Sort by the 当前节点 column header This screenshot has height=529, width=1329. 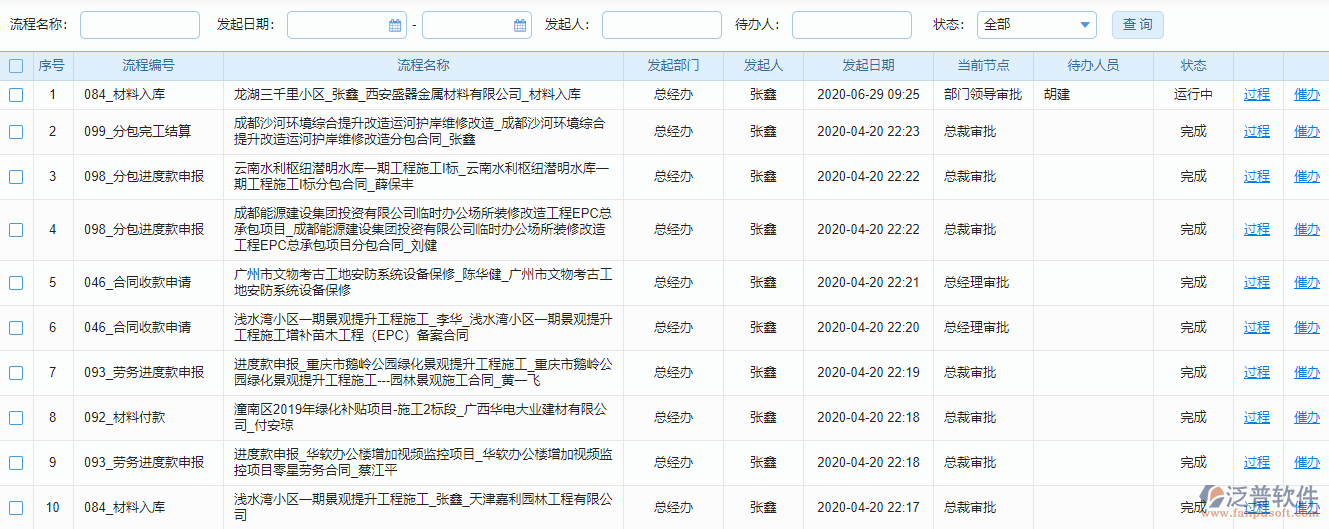point(983,66)
